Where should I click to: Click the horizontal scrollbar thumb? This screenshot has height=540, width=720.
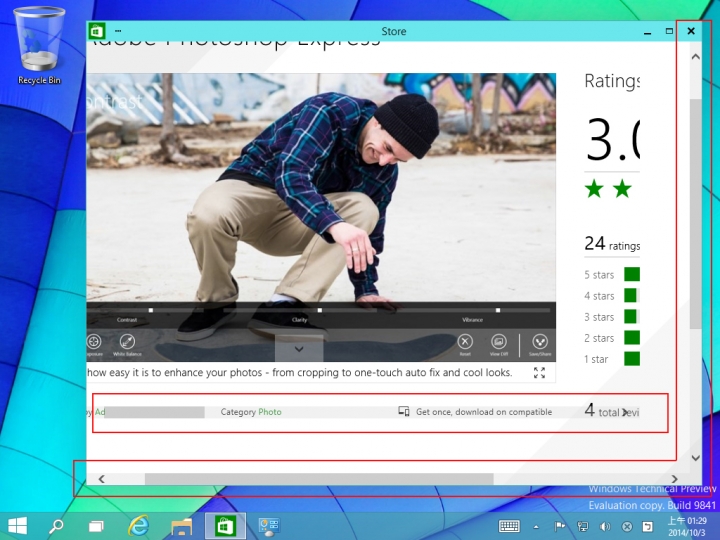pyautogui.click(x=319, y=479)
